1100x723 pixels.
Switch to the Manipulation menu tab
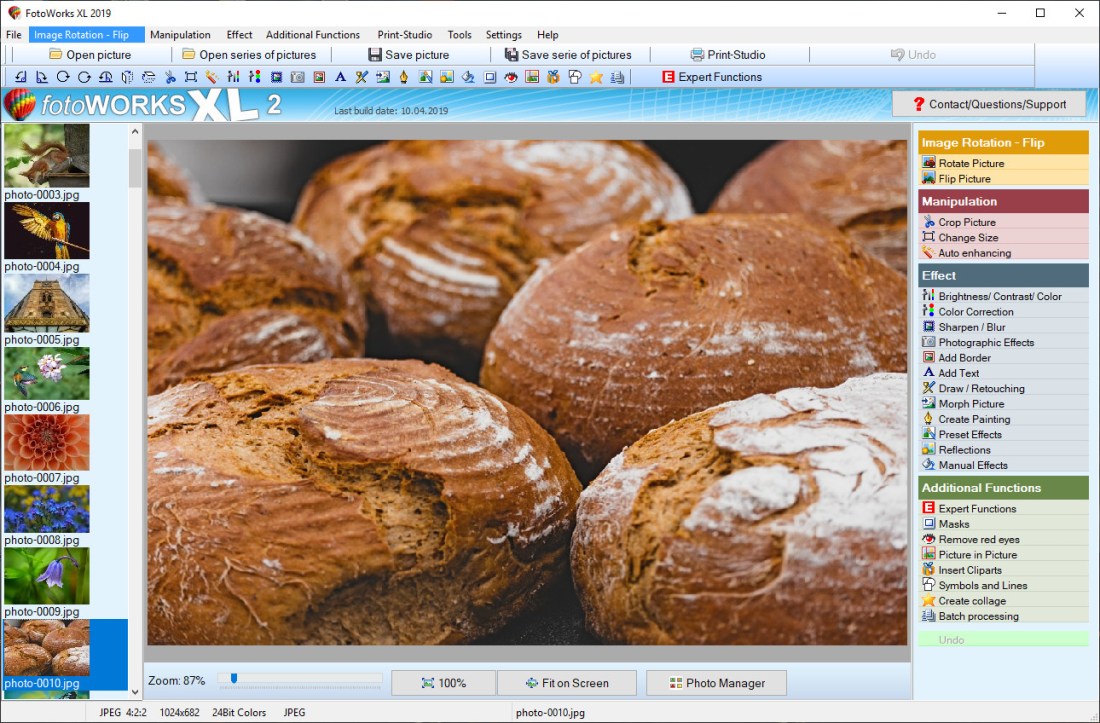coord(181,34)
